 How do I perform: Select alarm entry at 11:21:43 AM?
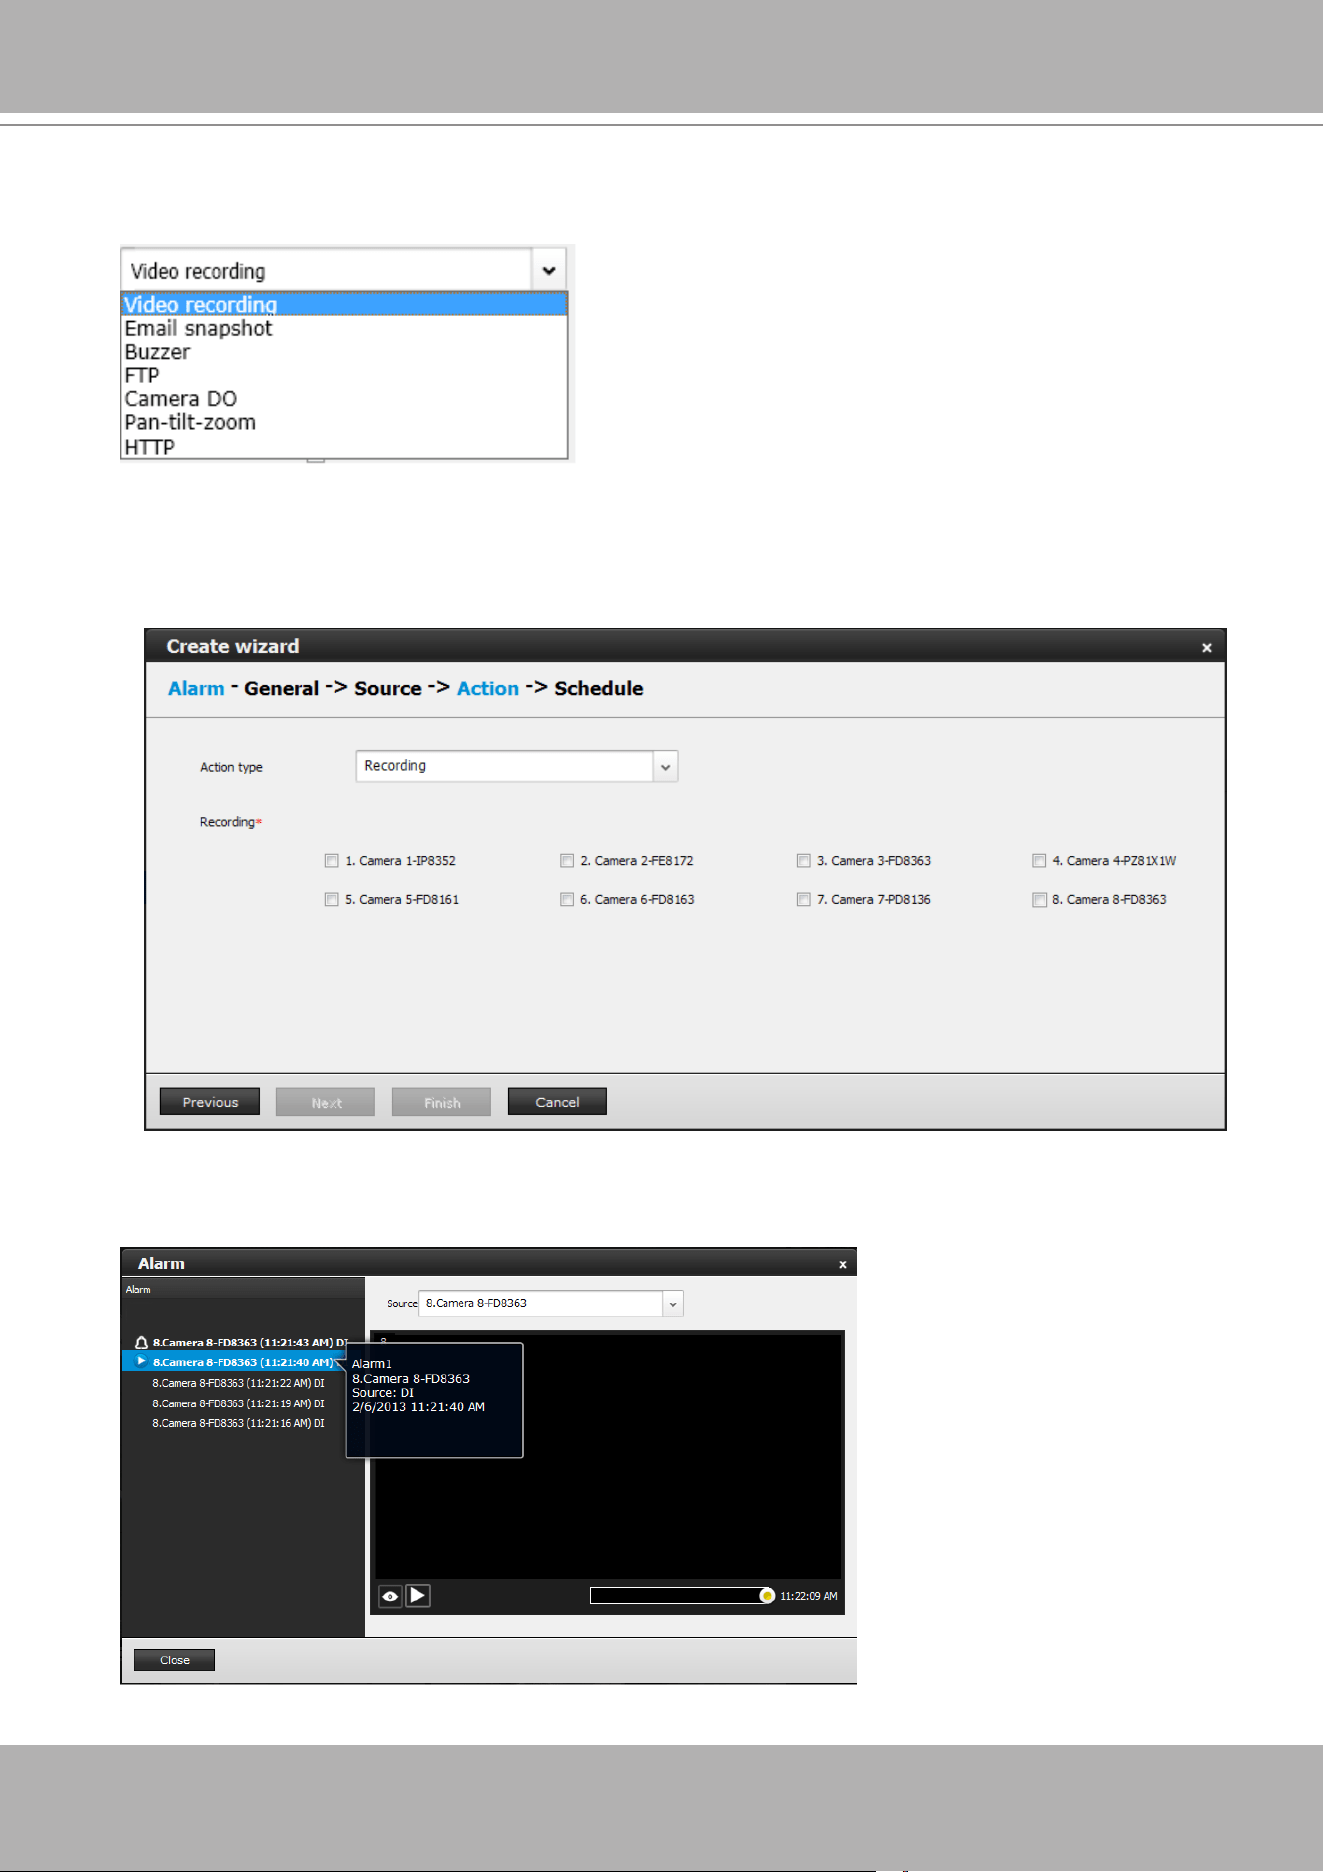point(250,1343)
